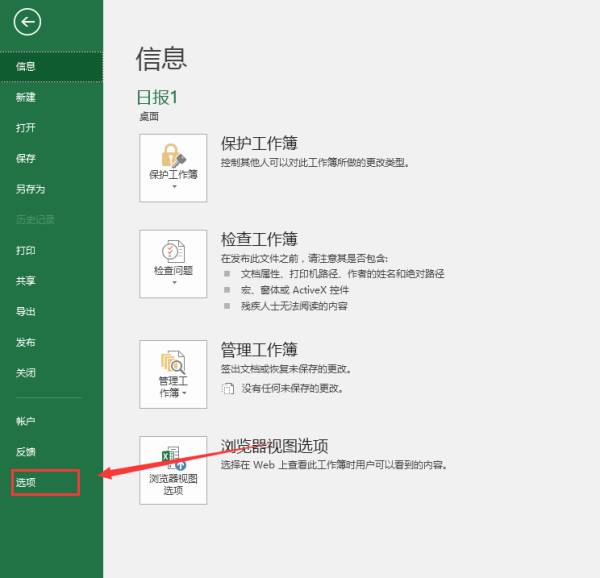600x578 pixels.
Task: Click the 浏览器视图选项 section heading
Action: pos(274,446)
